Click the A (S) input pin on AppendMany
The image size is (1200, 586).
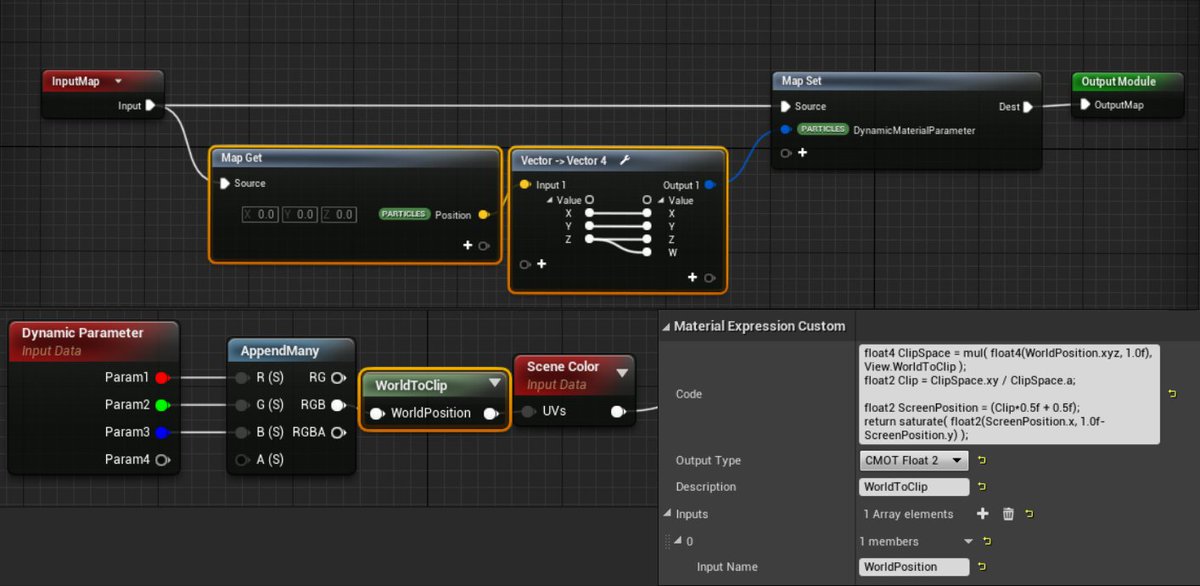[x=242, y=460]
